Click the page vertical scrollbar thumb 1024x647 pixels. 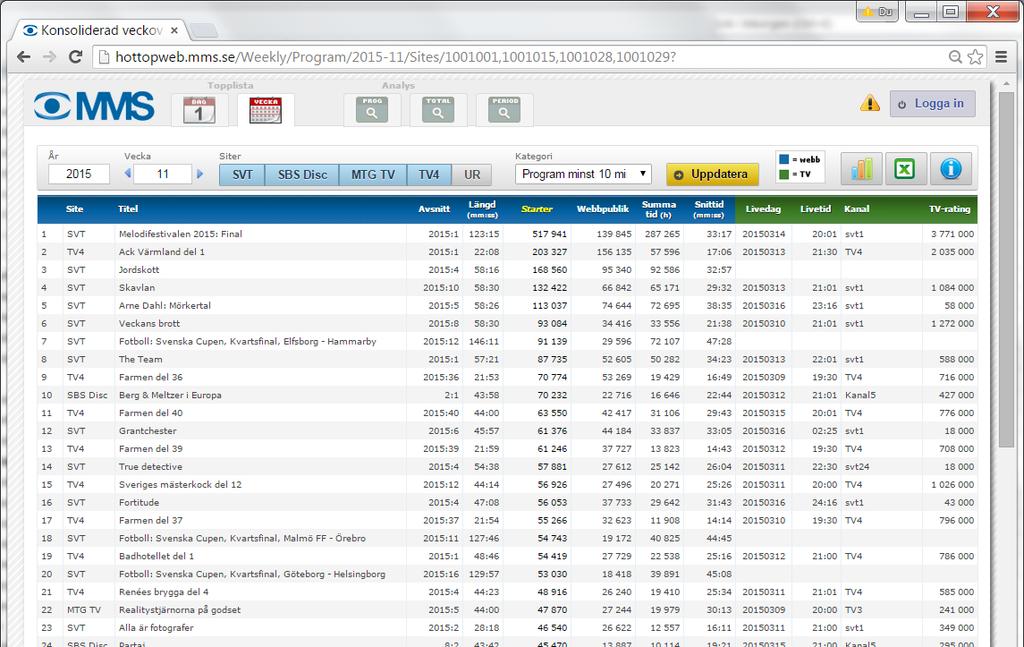[x=1006, y=269]
